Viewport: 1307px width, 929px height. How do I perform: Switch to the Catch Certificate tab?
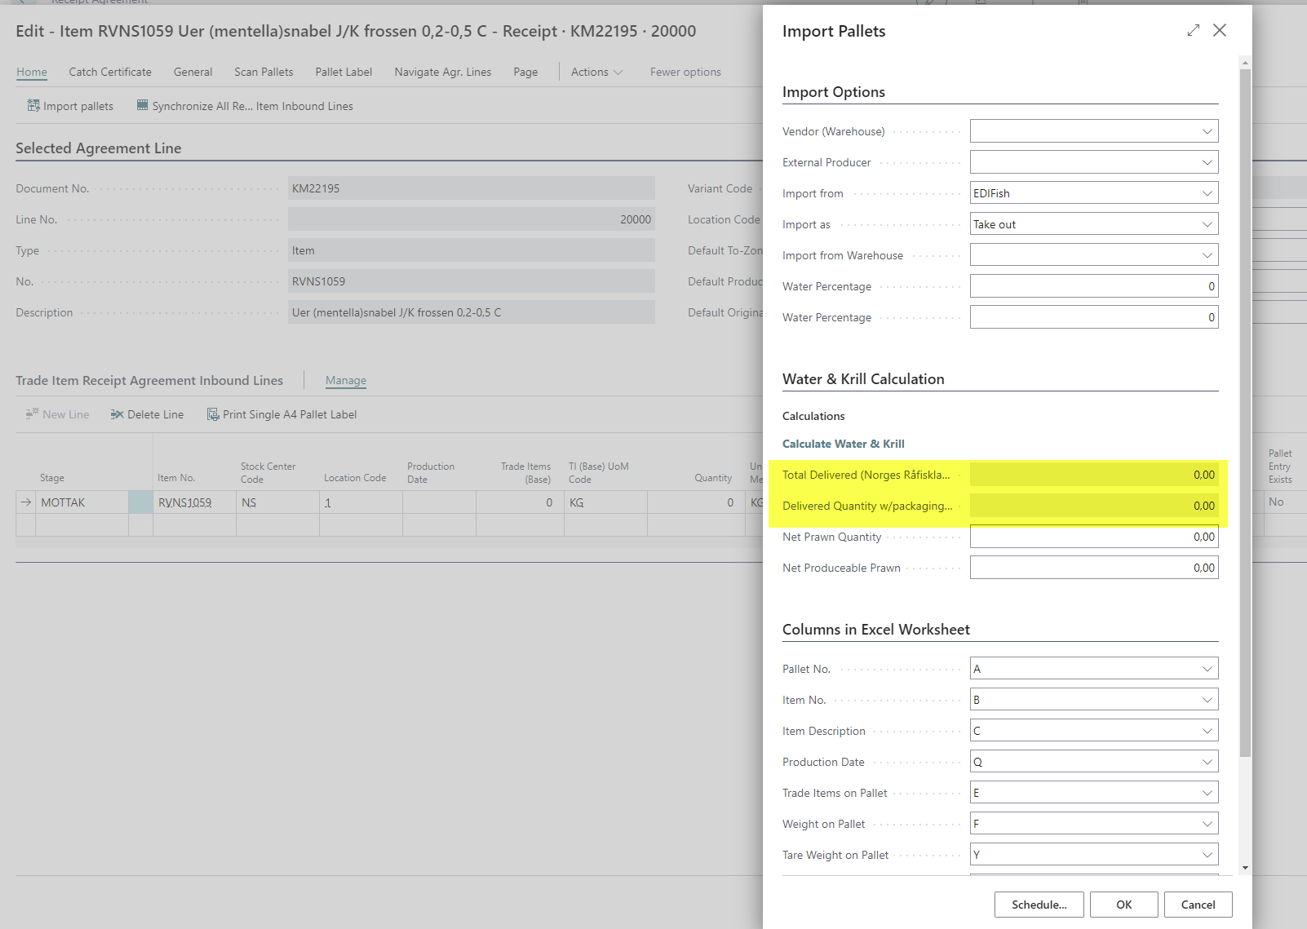point(110,72)
